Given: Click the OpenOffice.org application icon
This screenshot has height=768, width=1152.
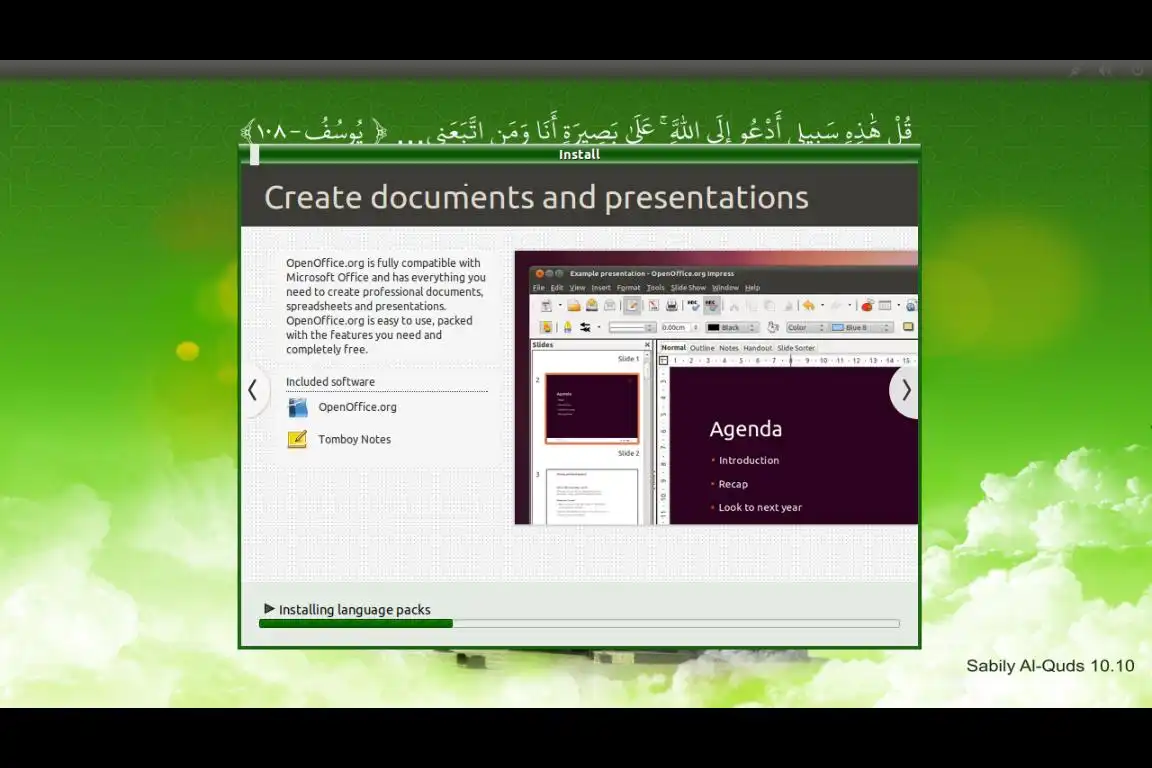Looking at the screenshot, I should point(298,407).
